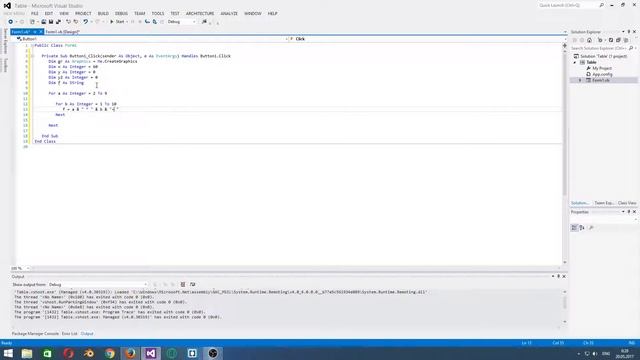Screen dimensions: 640x360
Task: Switch to Team Explorer tab
Action: 604,203
